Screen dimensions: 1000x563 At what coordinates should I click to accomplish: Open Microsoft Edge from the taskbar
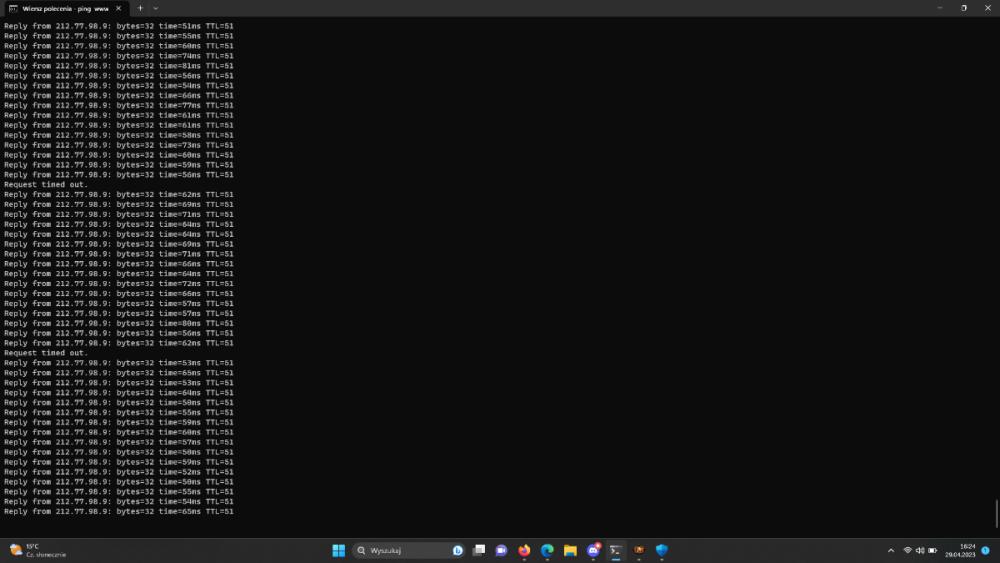click(547, 550)
